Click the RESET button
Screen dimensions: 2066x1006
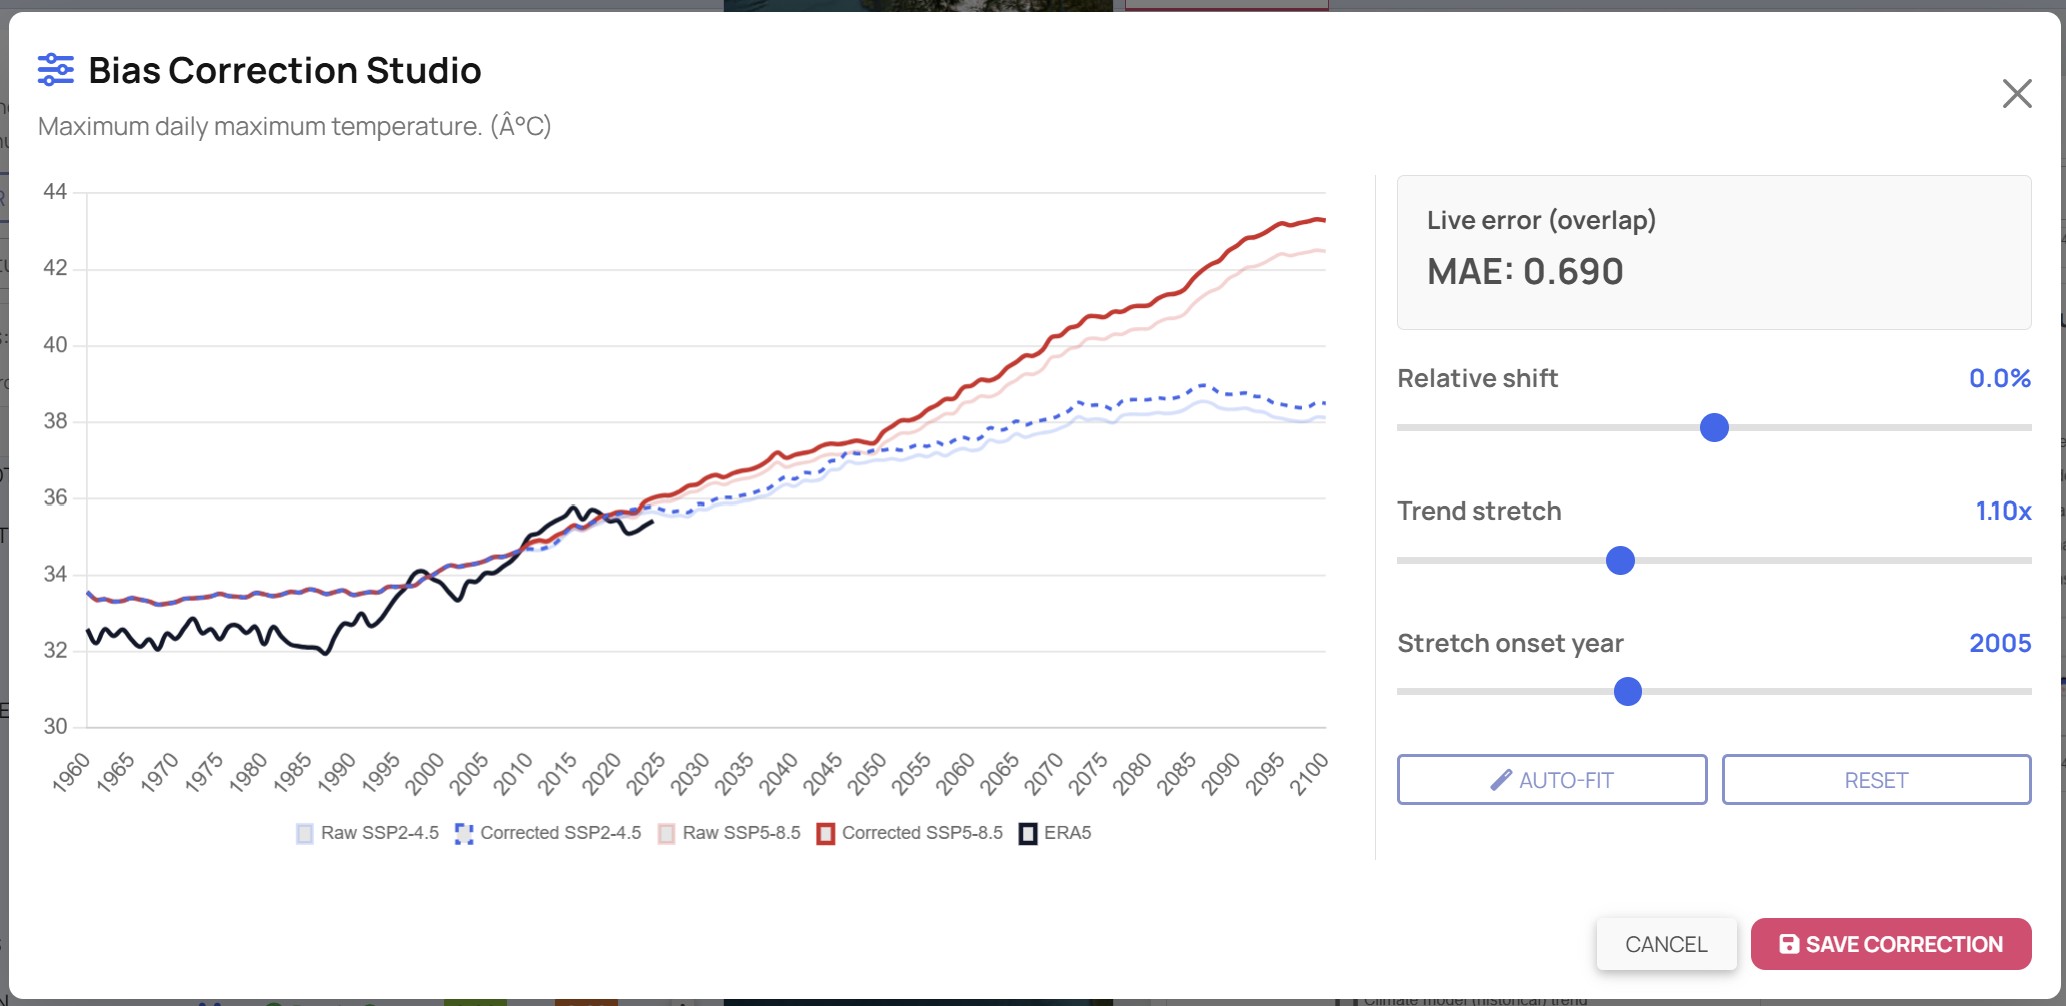[1876, 780]
